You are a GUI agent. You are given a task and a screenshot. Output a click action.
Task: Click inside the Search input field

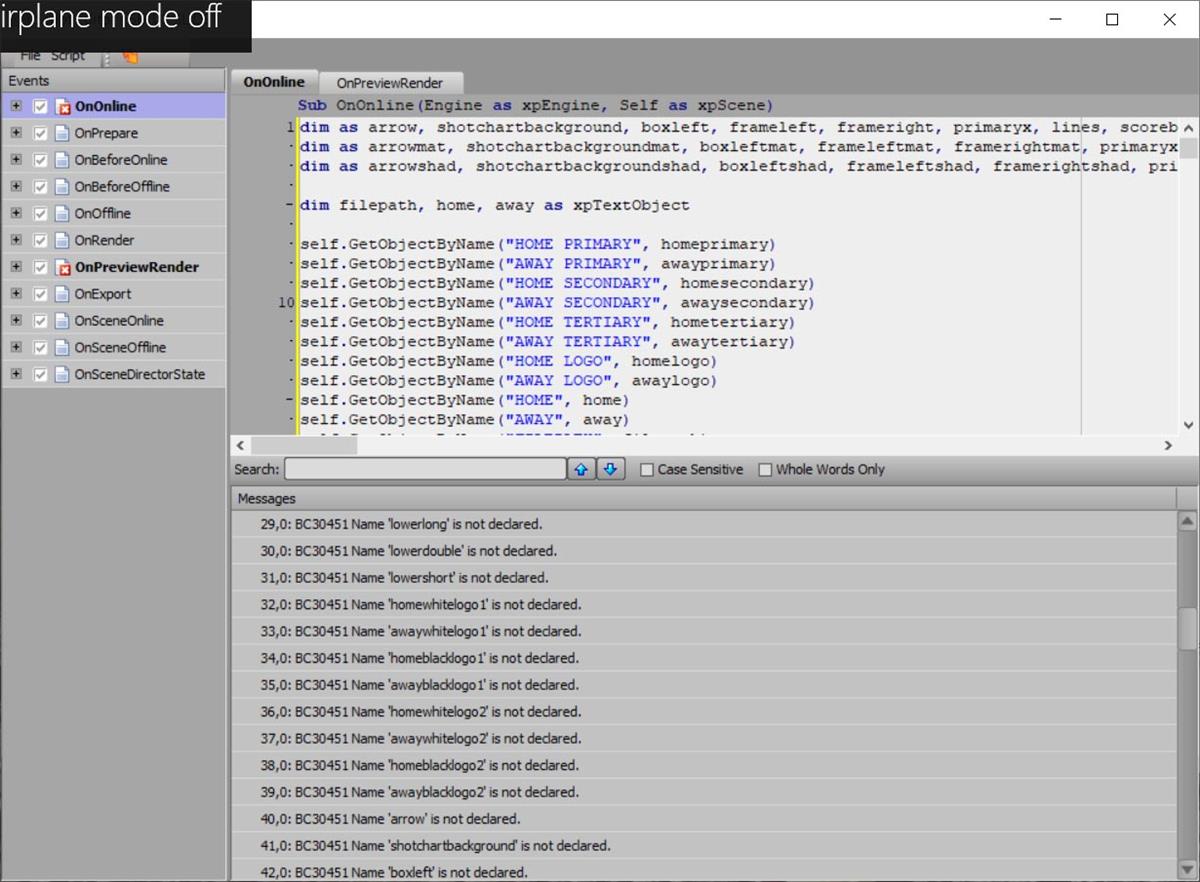425,469
